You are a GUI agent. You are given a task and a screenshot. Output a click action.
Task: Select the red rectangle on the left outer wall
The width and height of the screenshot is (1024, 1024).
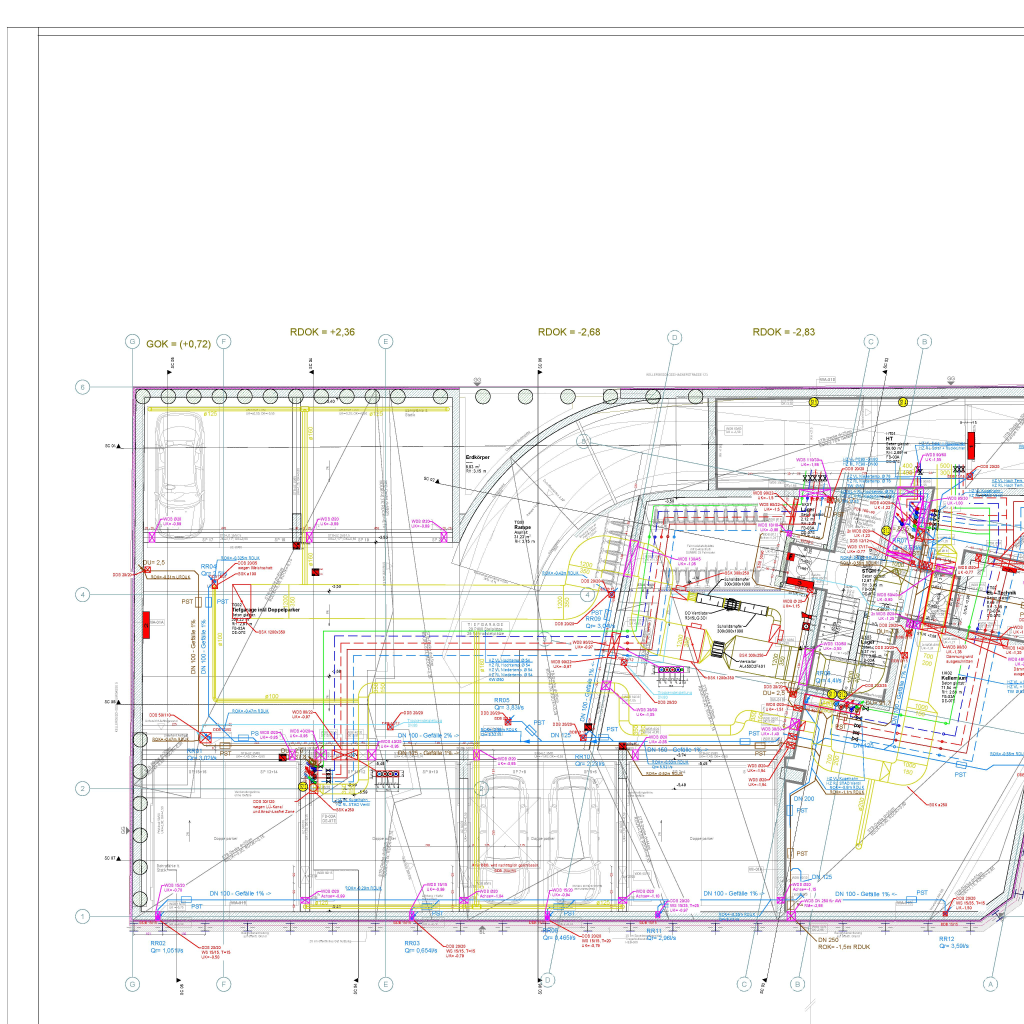point(146,624)
